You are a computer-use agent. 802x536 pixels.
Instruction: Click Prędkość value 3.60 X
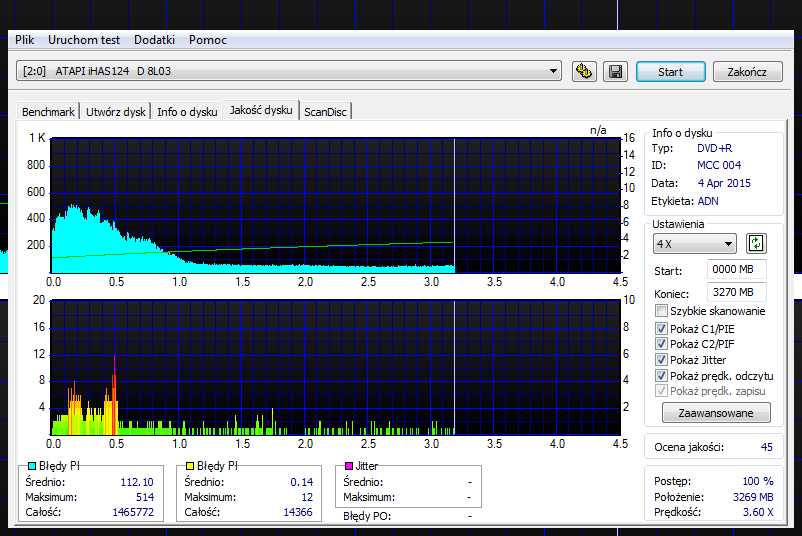[758, 512]
